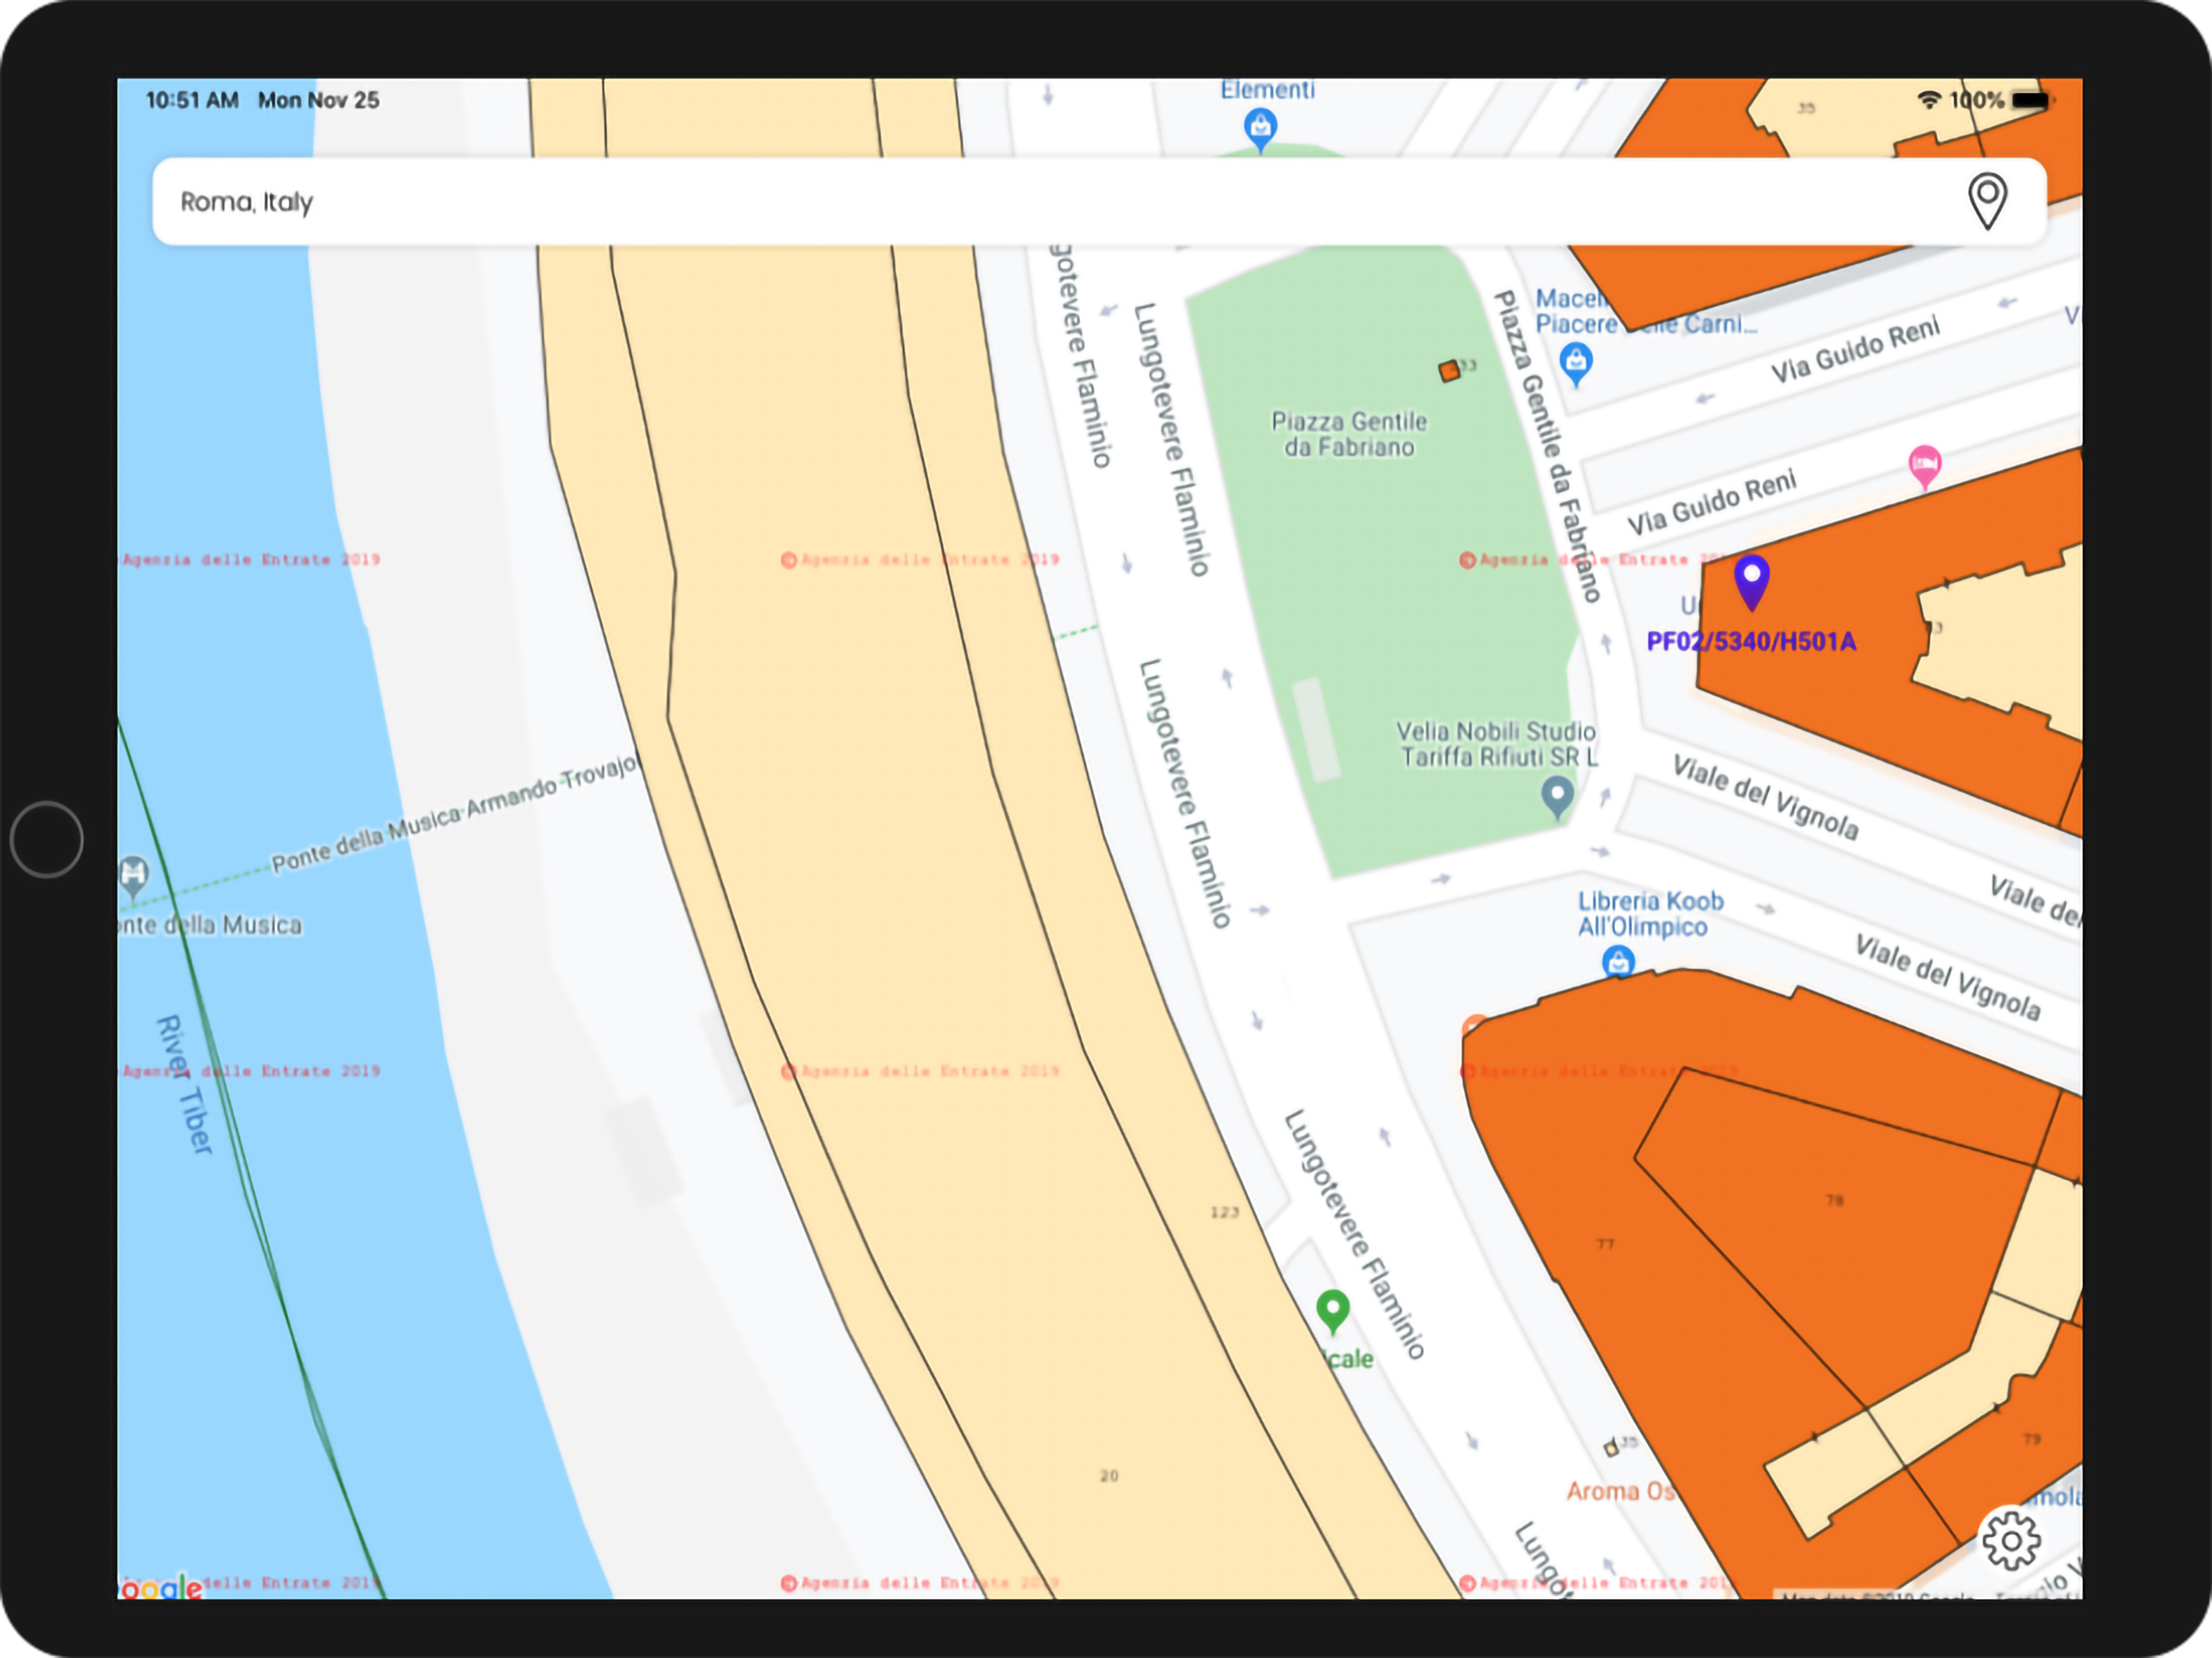The height and width of the screenshot is (1658, 2212).
Task: Select orange parcel number 78
Action: [1835, 1199]
